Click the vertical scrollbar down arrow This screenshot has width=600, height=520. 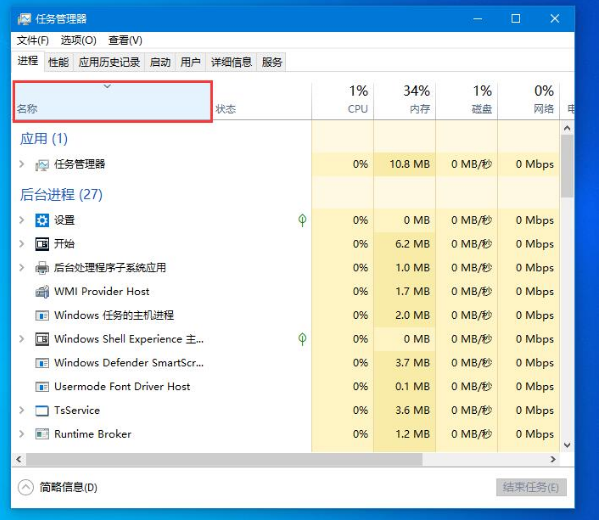point(567,445)
